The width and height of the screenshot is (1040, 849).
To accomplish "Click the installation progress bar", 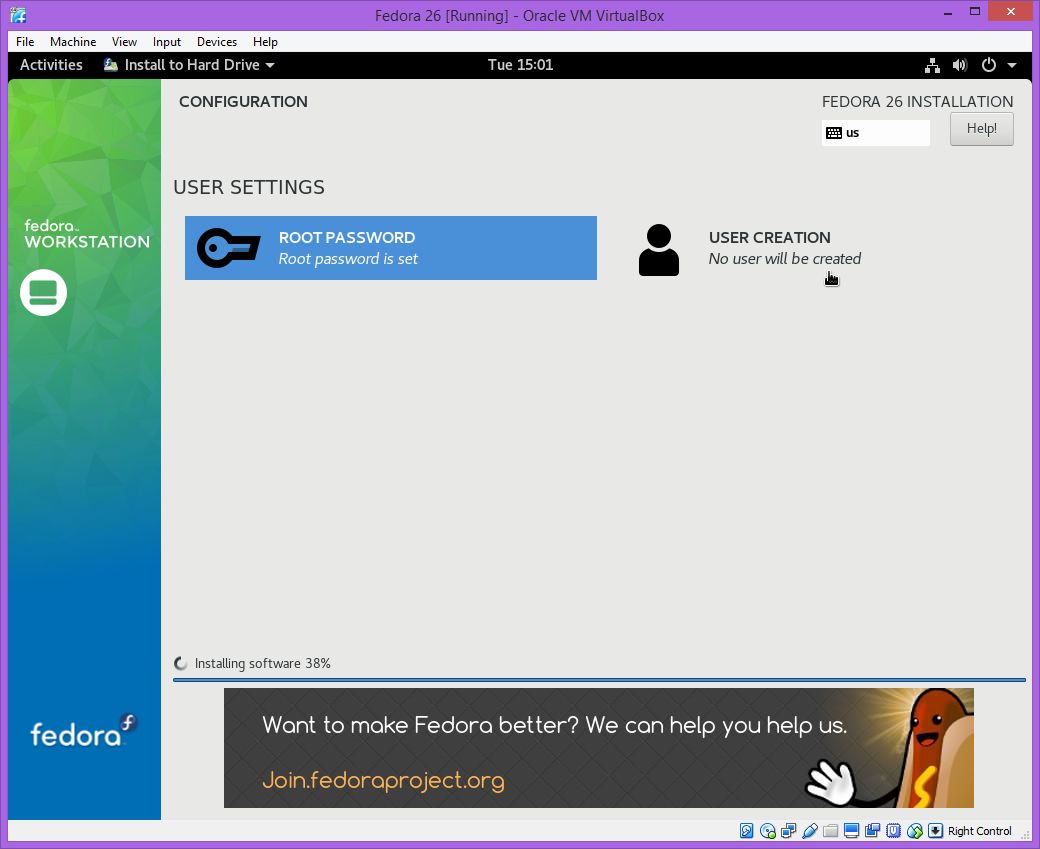I will pos(599,680).
